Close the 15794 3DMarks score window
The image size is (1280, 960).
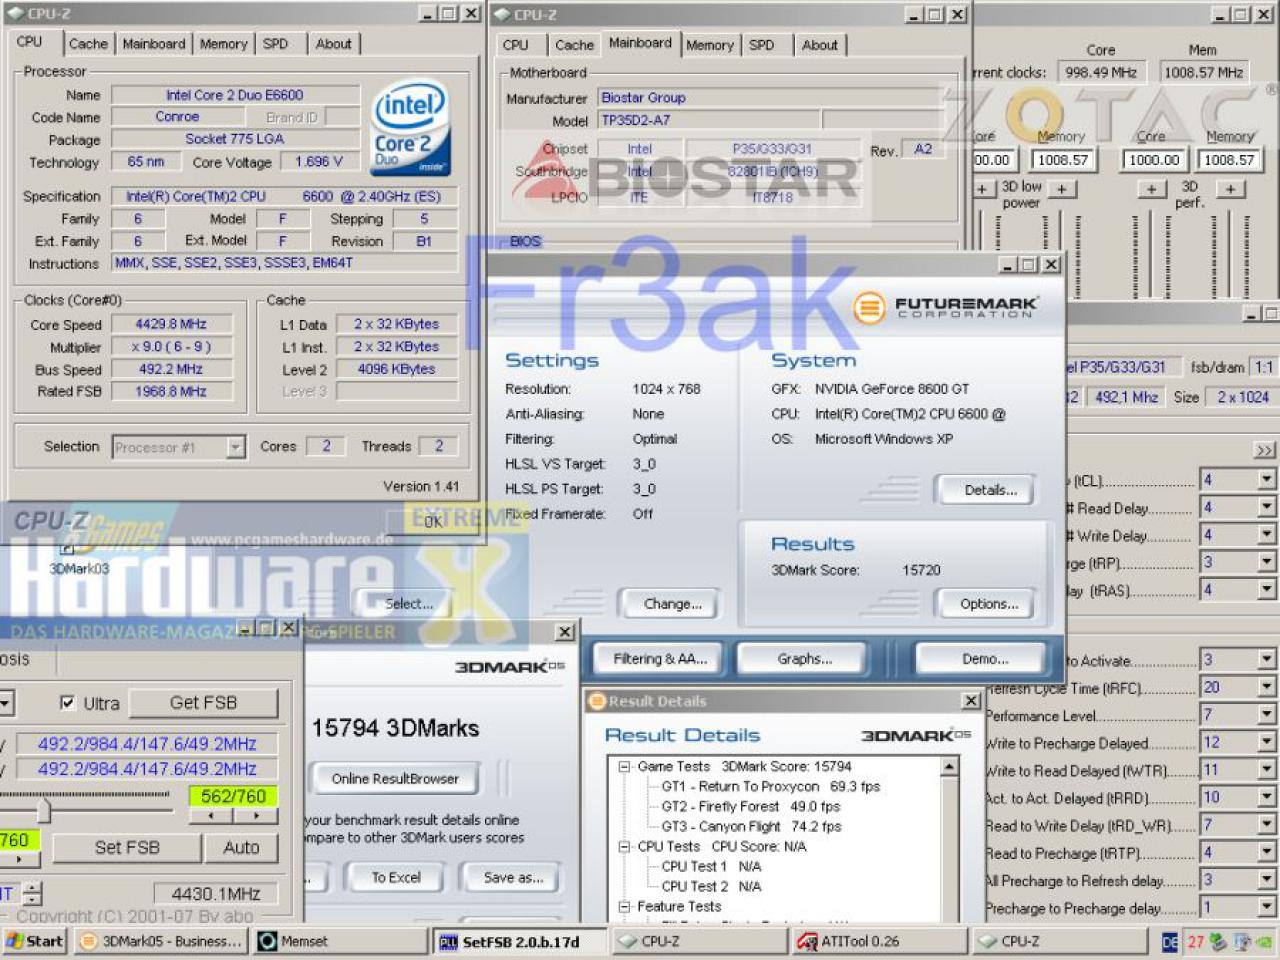click(x=565, y=632)
